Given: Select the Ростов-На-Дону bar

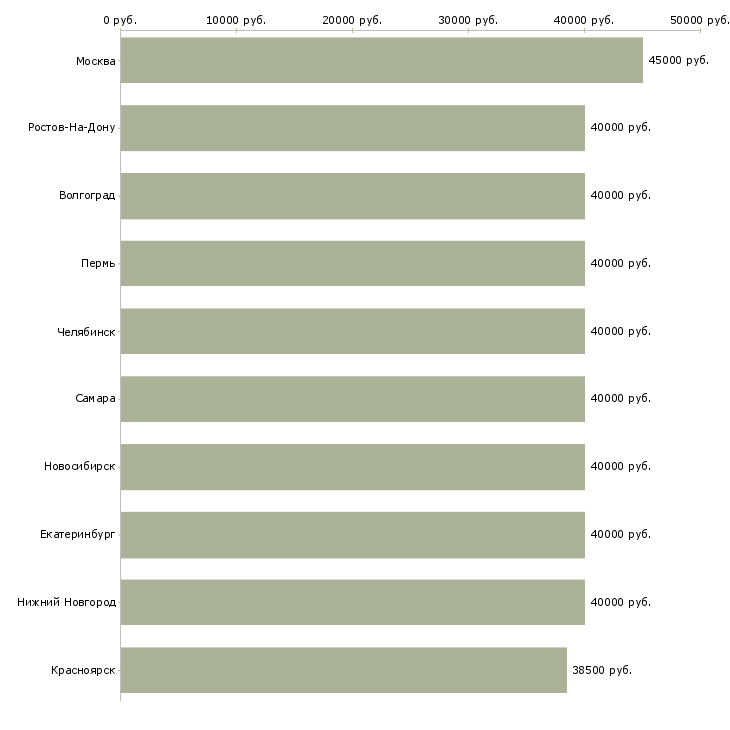Looking at the screenshot, I should (352, 128).
